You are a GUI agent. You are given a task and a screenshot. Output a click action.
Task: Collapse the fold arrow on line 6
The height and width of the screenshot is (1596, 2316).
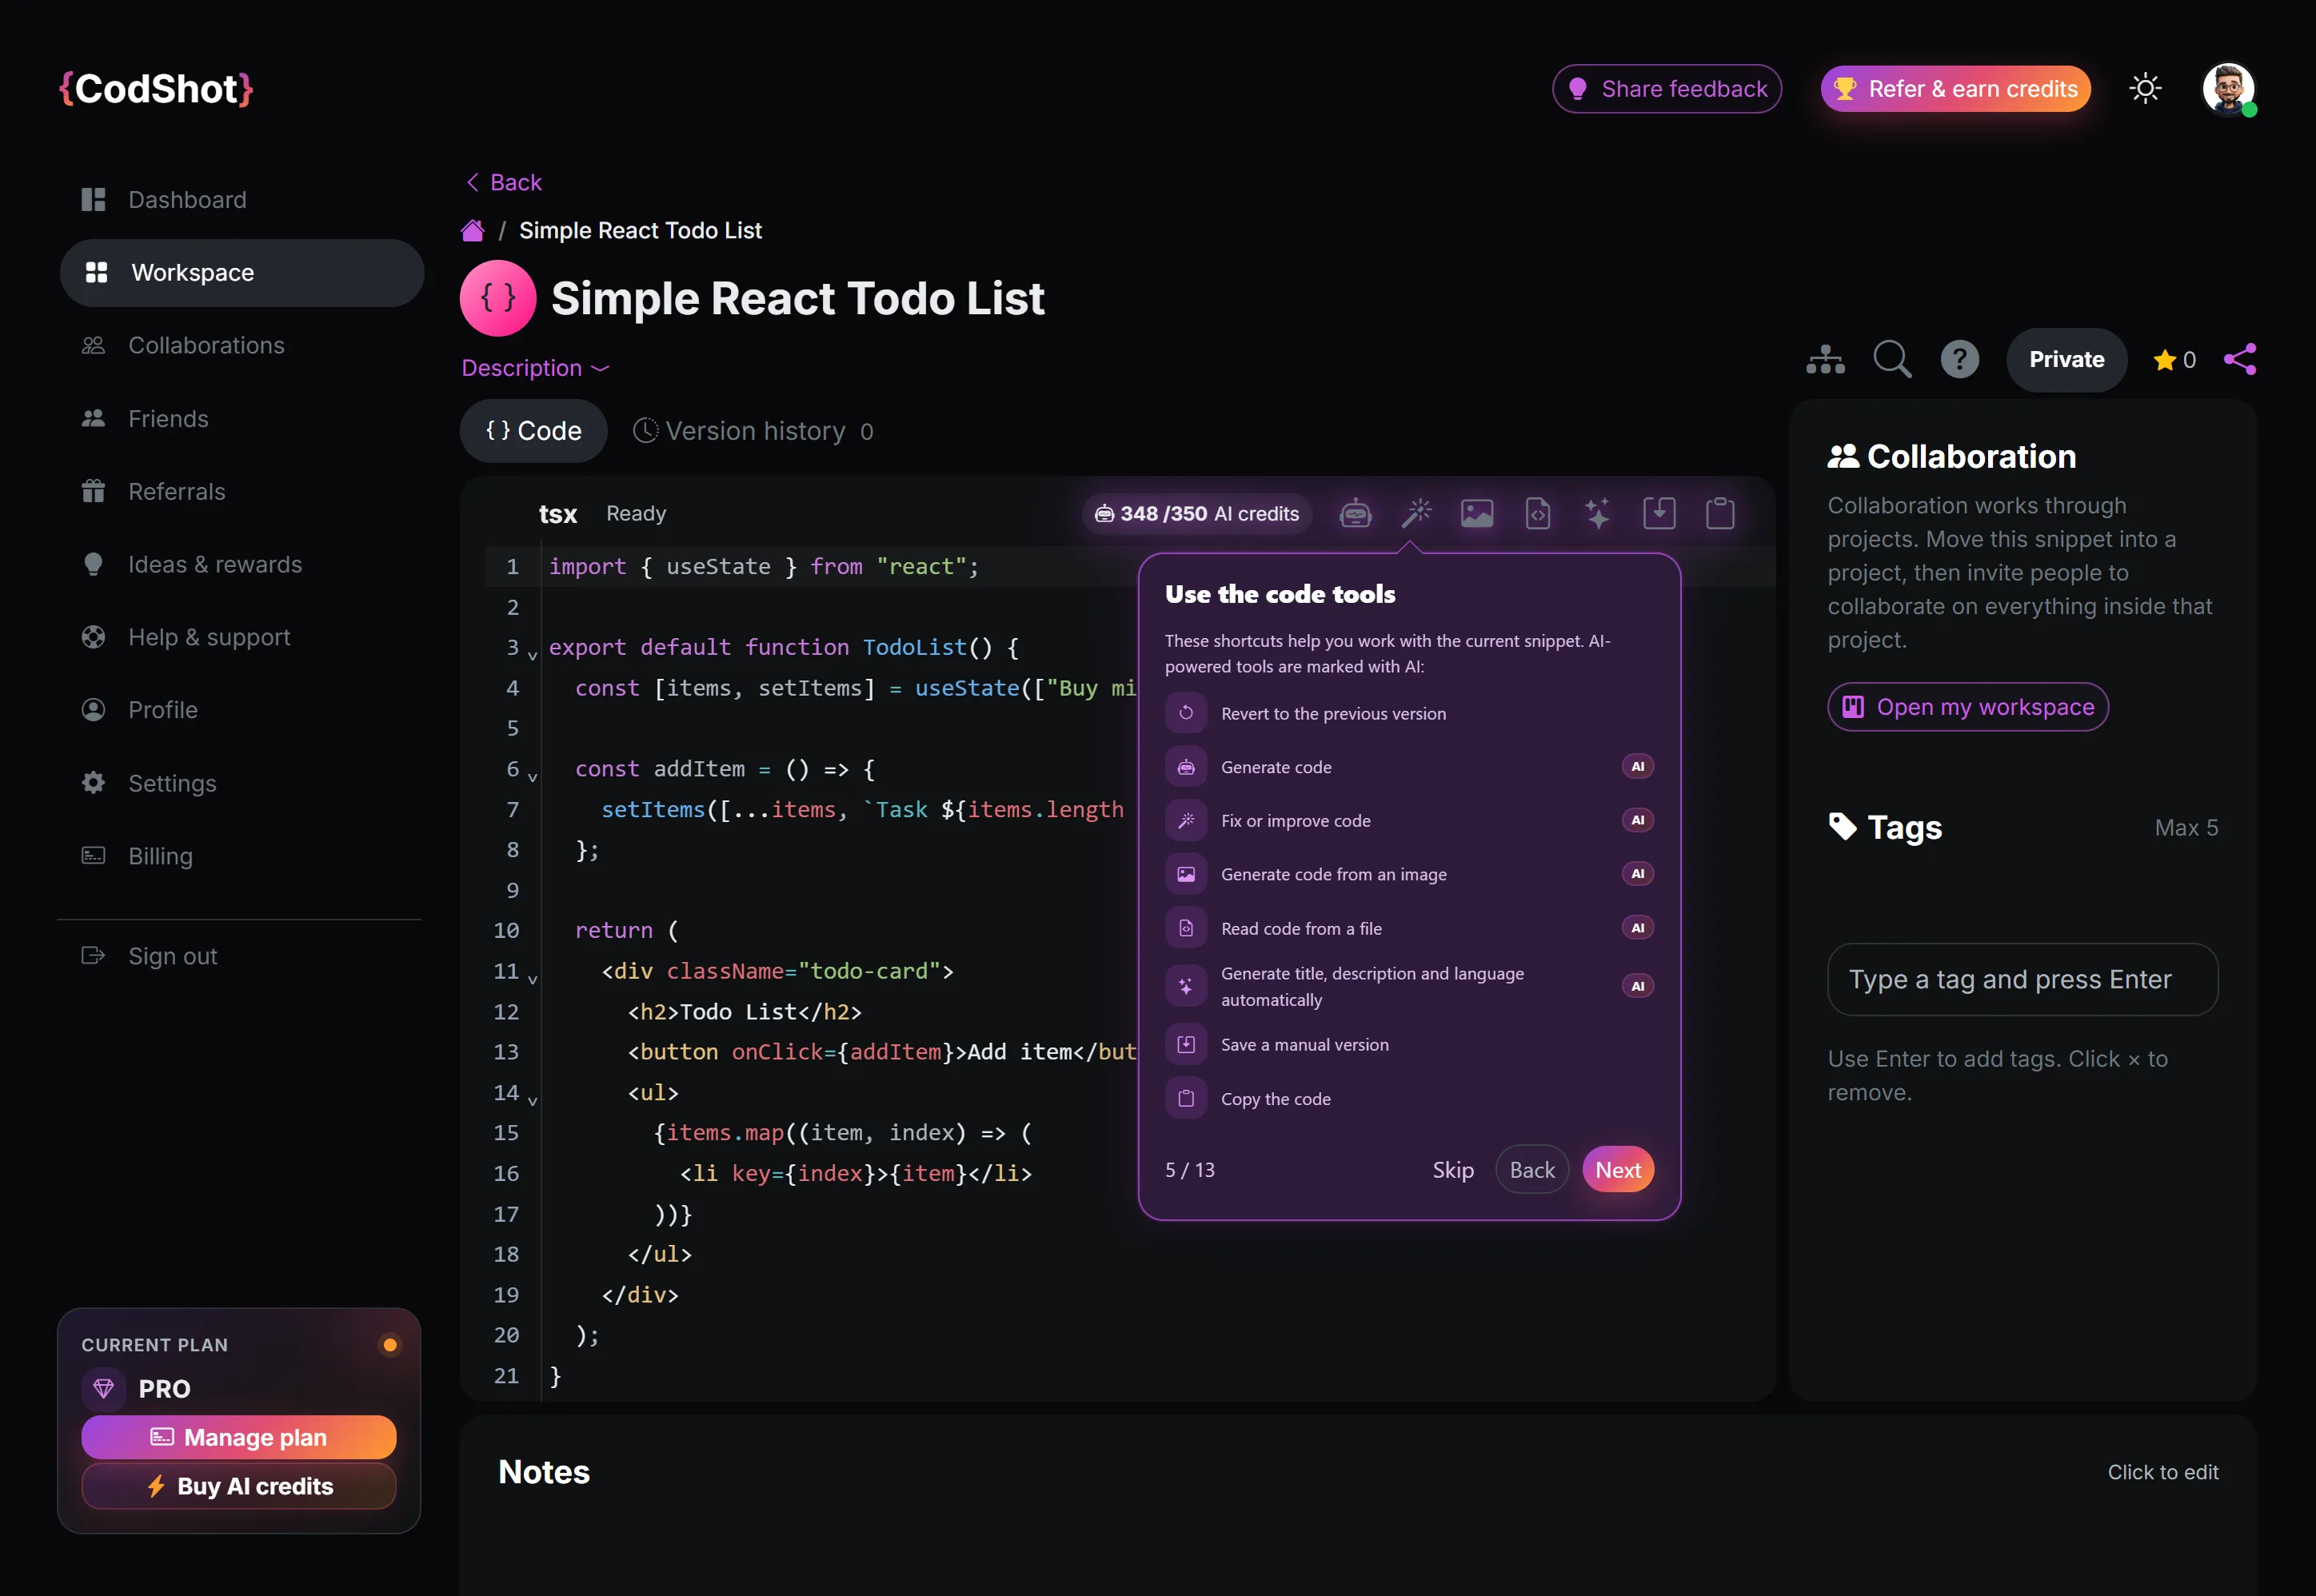[533, 777]
